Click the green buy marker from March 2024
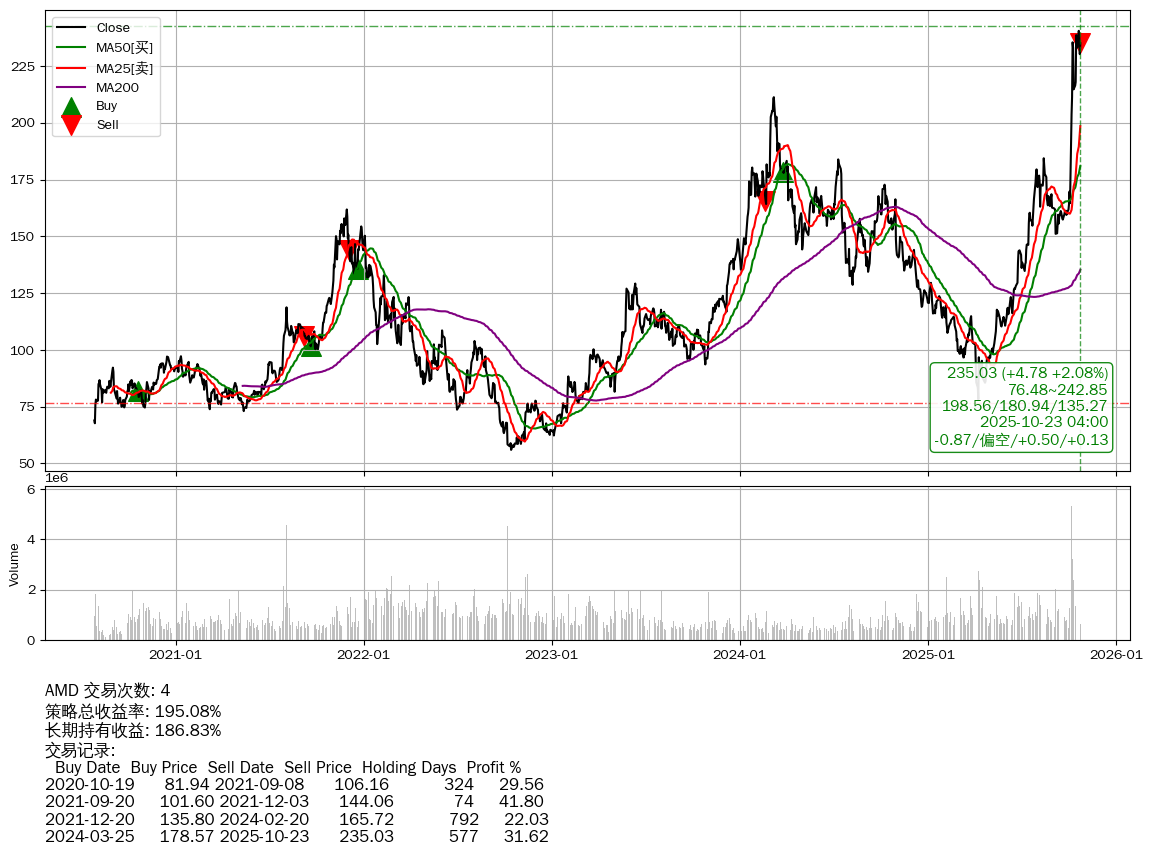1153x855 pixels. pos(783,172)
